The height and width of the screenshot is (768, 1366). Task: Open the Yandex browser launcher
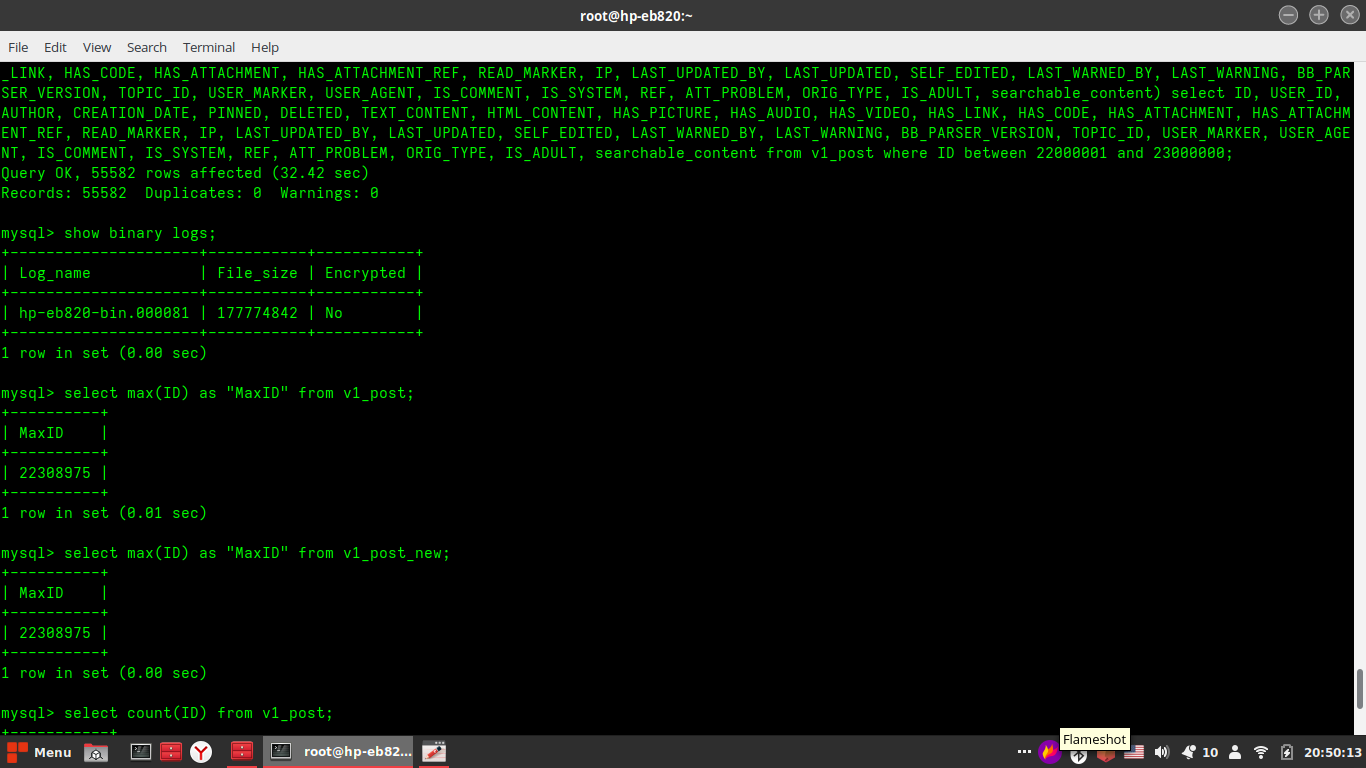click(202, 752)
